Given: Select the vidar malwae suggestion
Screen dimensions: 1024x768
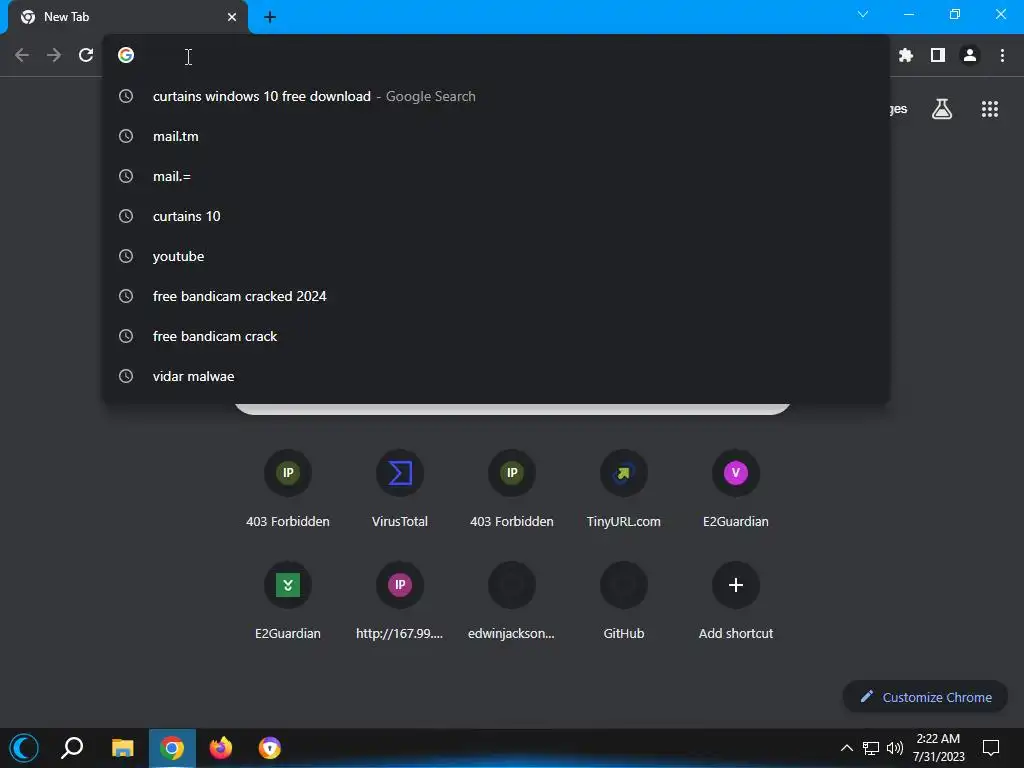Looking at the screenshot, I should pyautogui.click(x=496, y=376).
